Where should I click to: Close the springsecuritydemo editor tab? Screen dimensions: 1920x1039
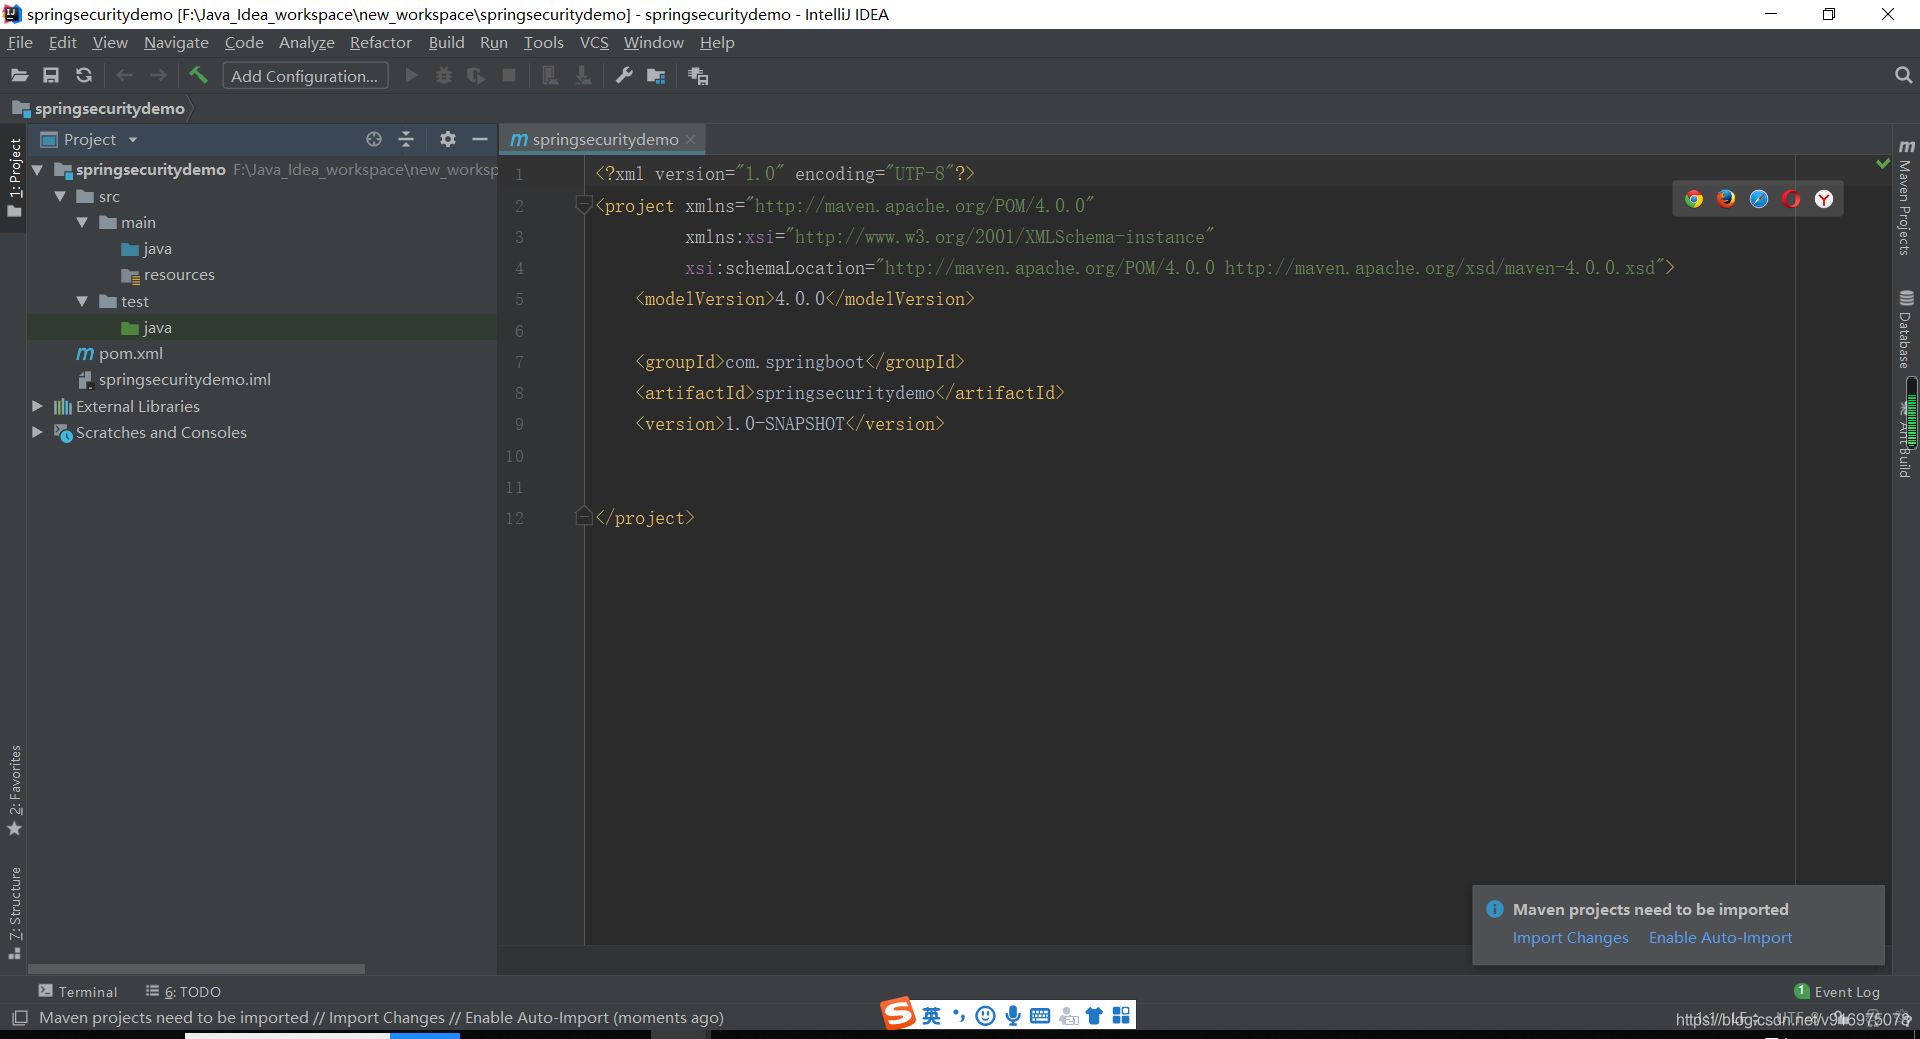[690, 140]
